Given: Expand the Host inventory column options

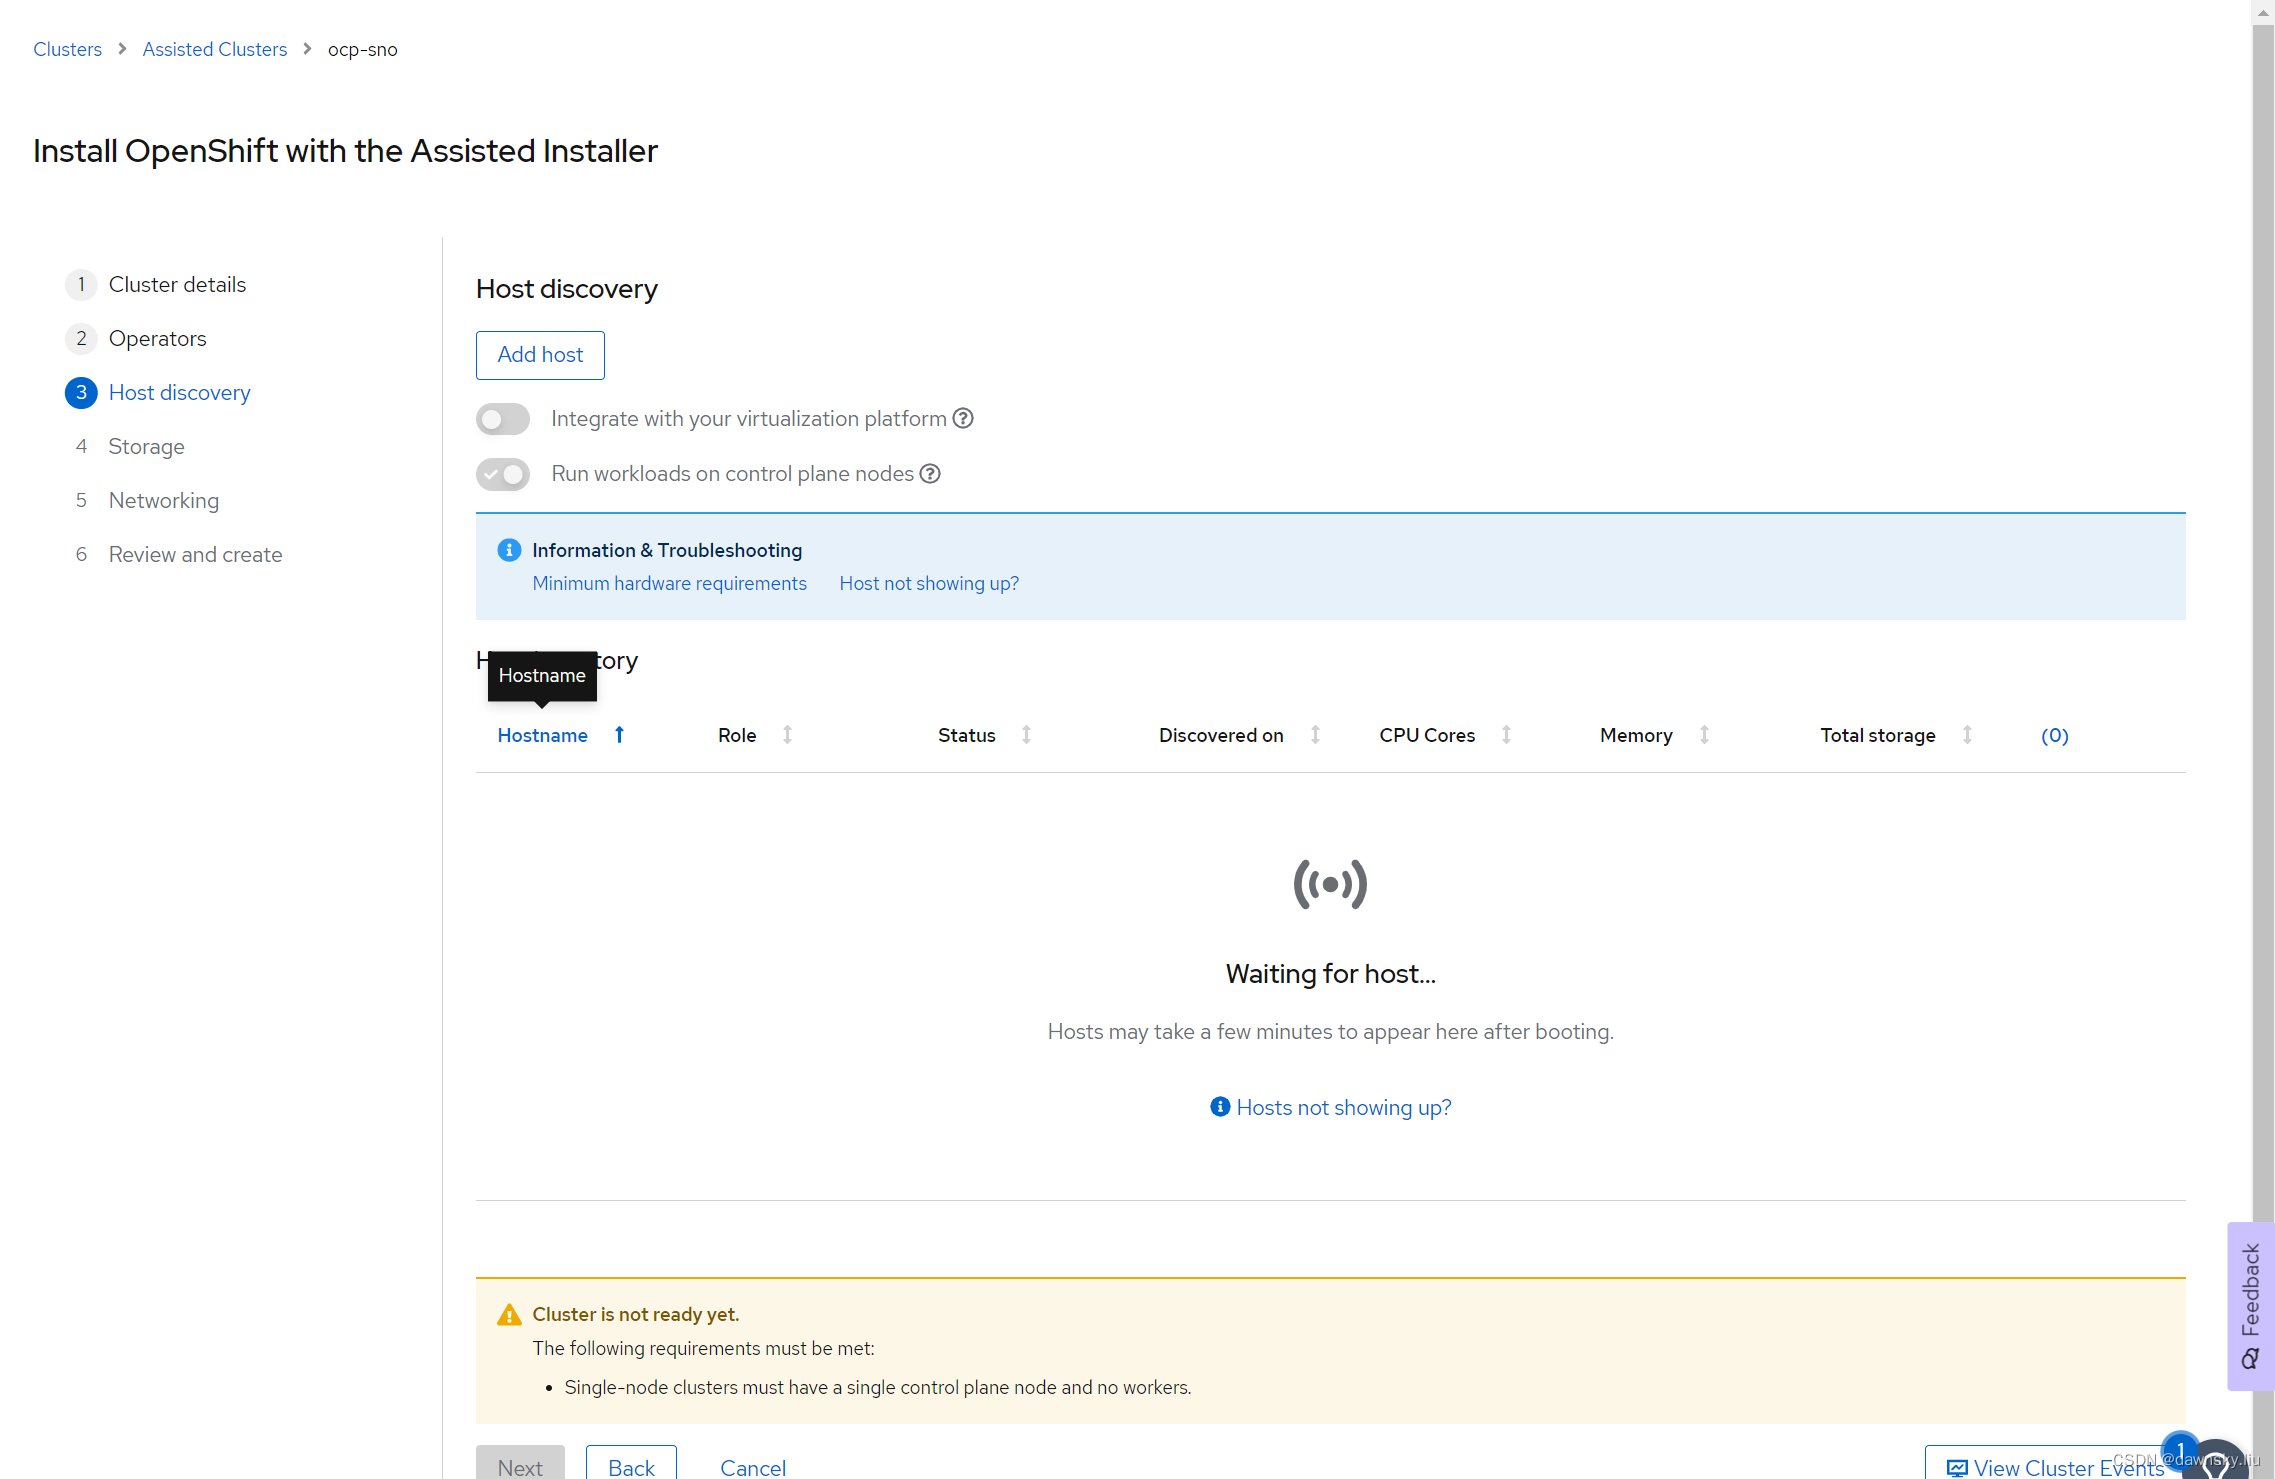Looking at the screenshot, I should 2054,736.
